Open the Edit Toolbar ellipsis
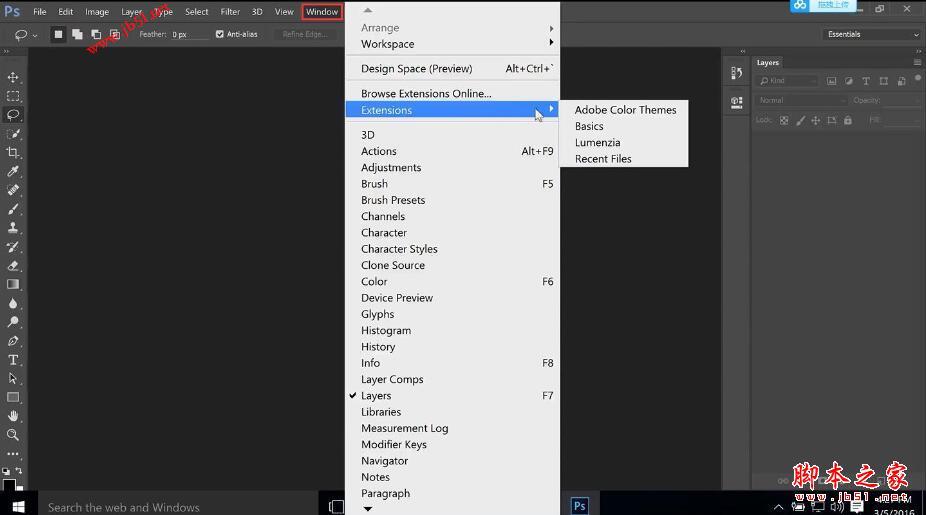This screenshot has width=926, height=515. coord(12,454)
